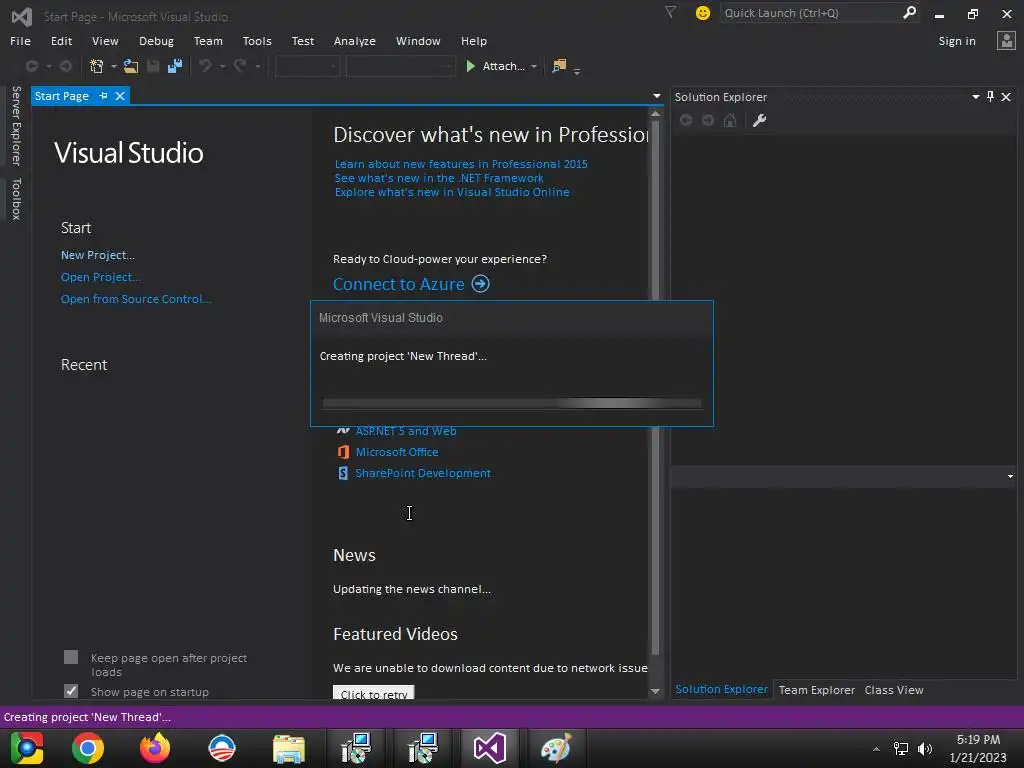
Task: Click See what's new in the .NET Framework
Action: click(439, 178)
